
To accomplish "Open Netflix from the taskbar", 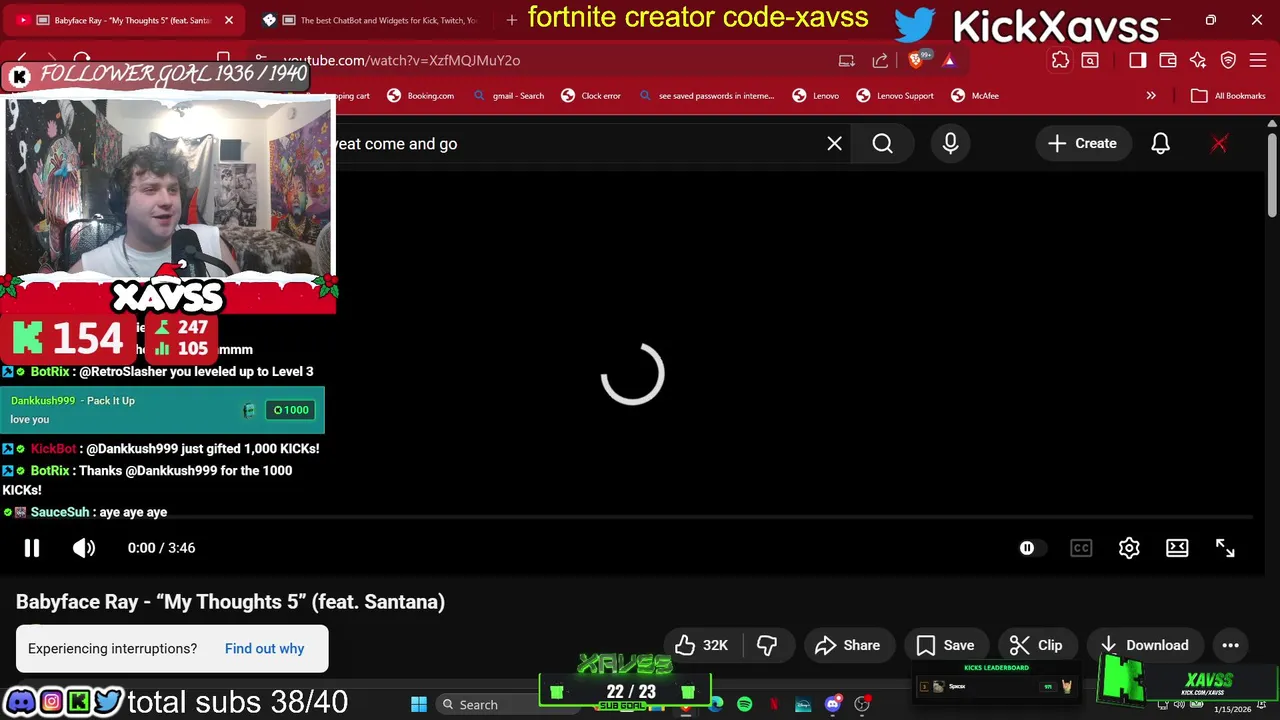I will (774, 705).
